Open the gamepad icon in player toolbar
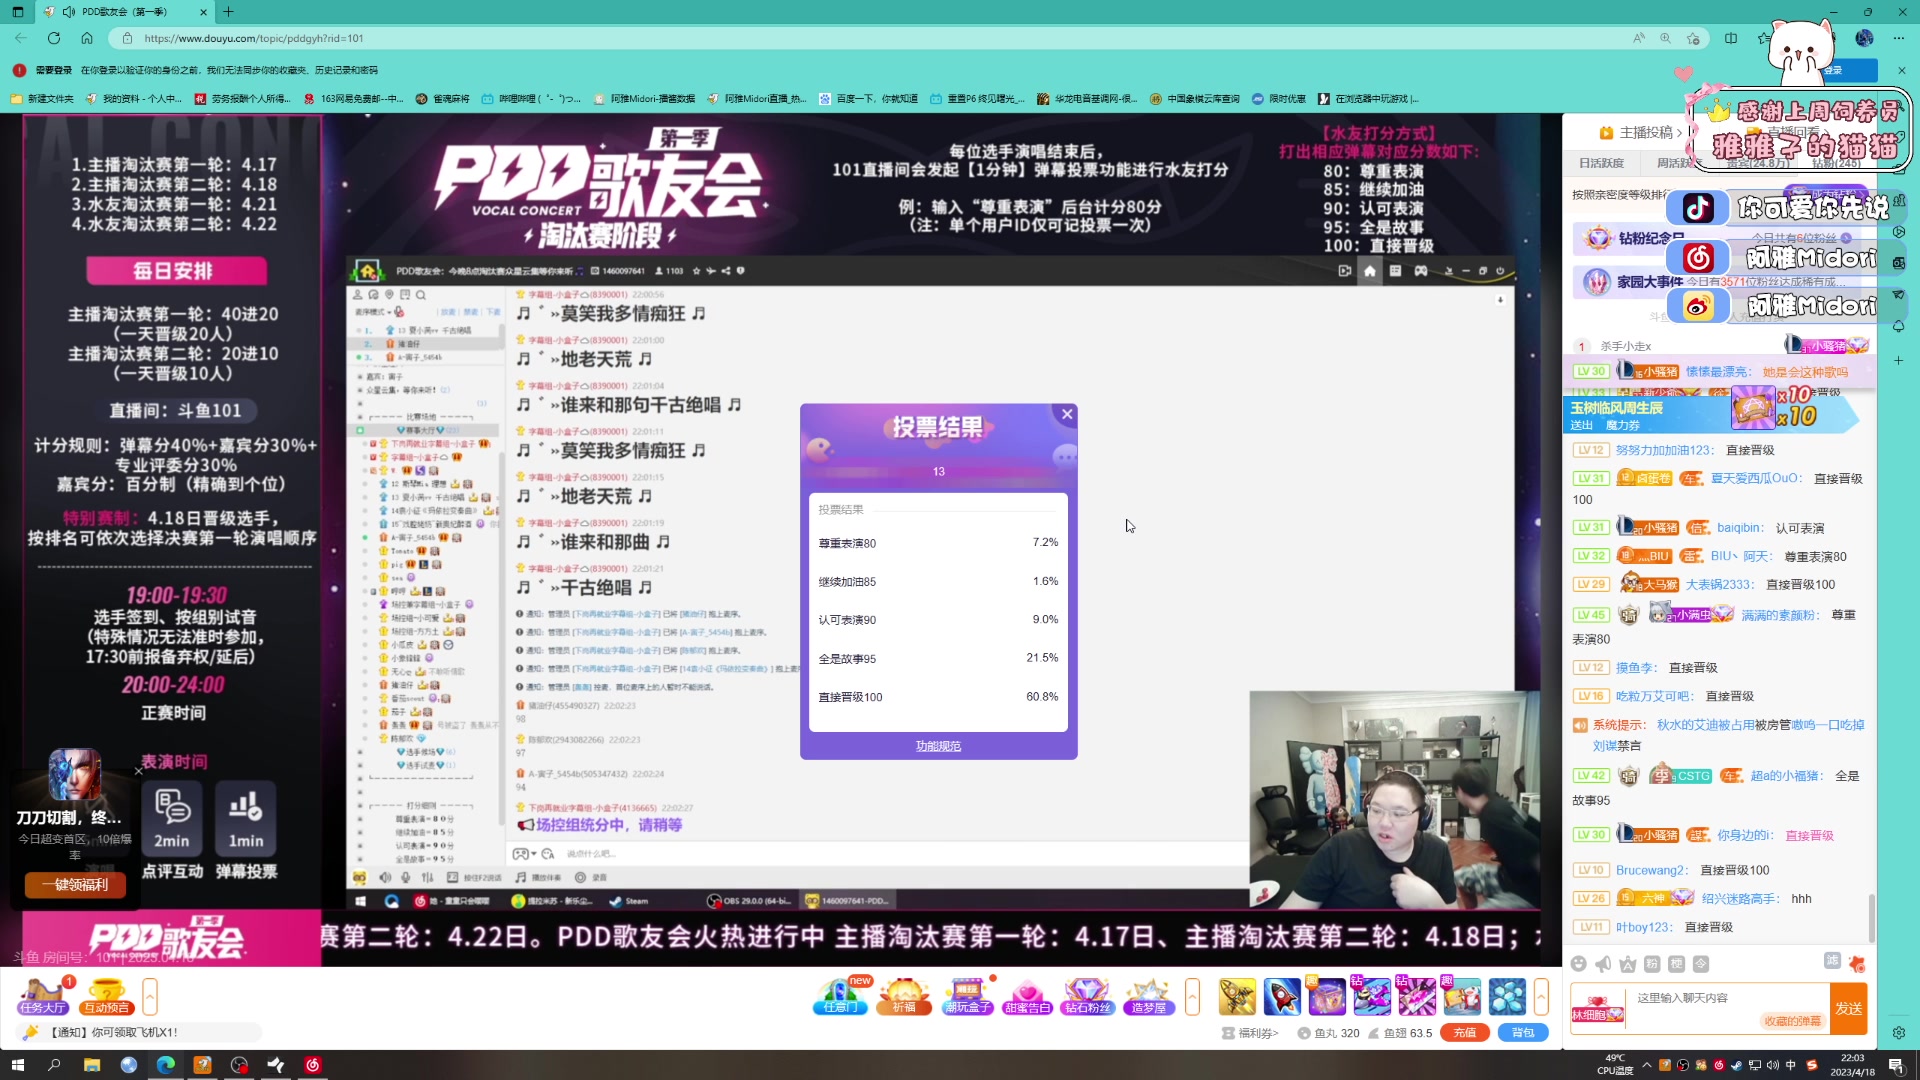 1421,271
